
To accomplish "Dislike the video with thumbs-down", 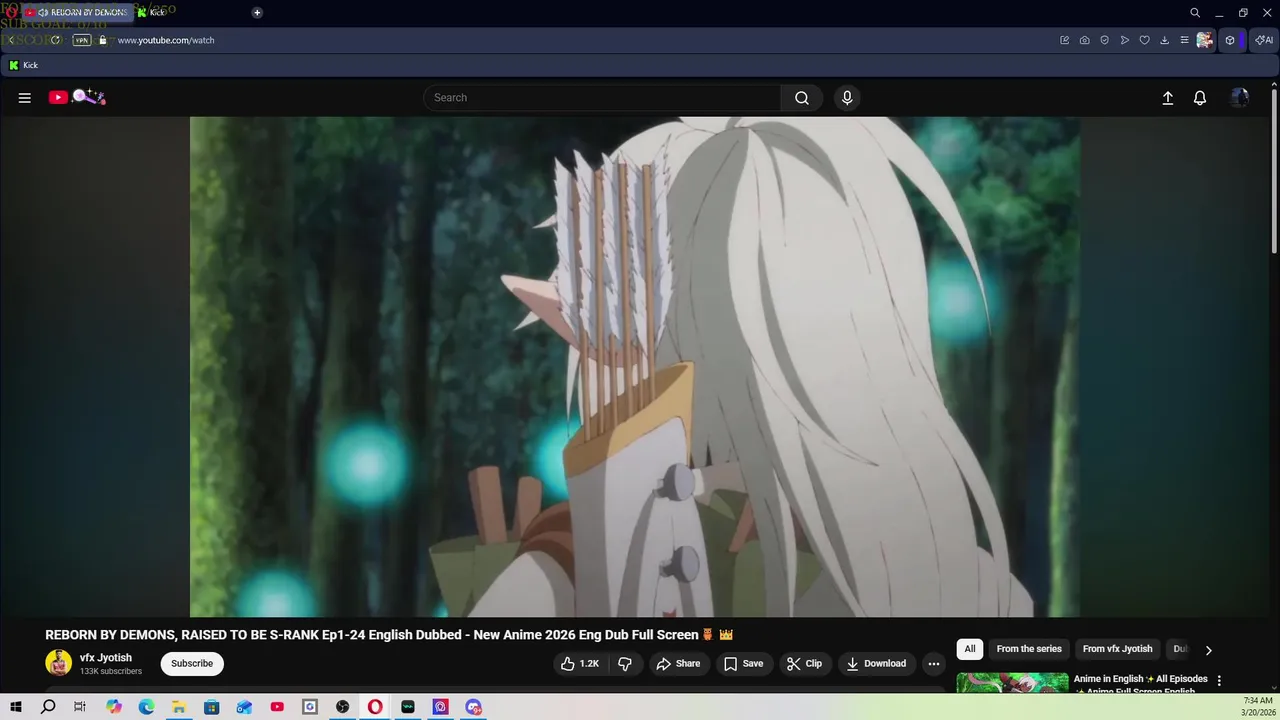I will [625, 664].
